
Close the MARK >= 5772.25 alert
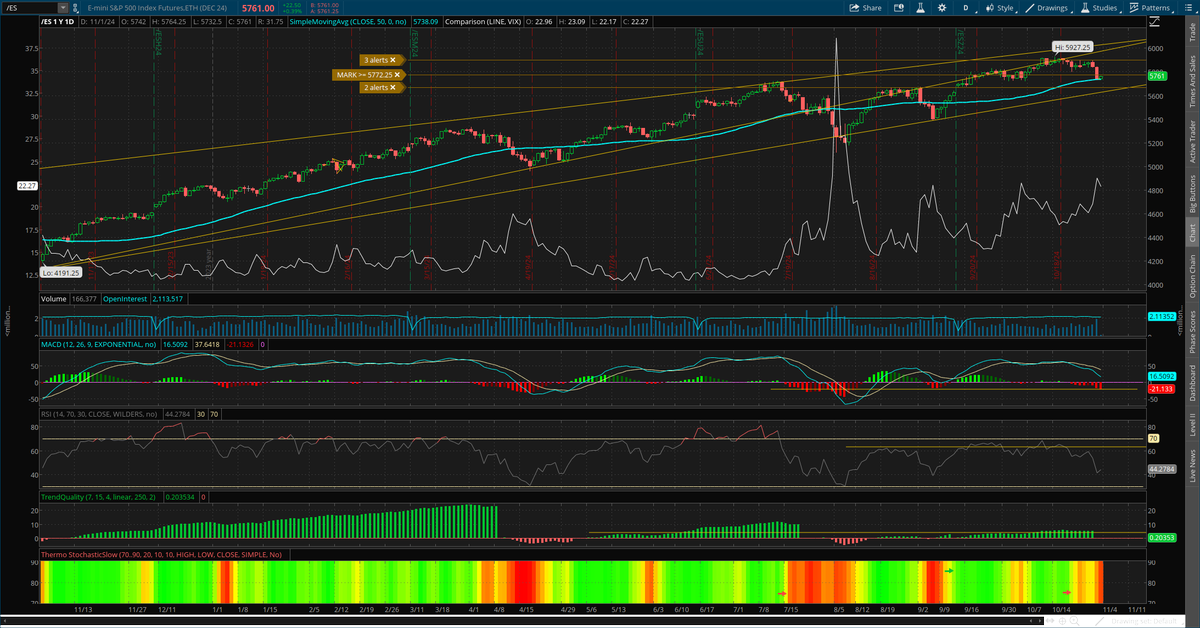(397, 74)
